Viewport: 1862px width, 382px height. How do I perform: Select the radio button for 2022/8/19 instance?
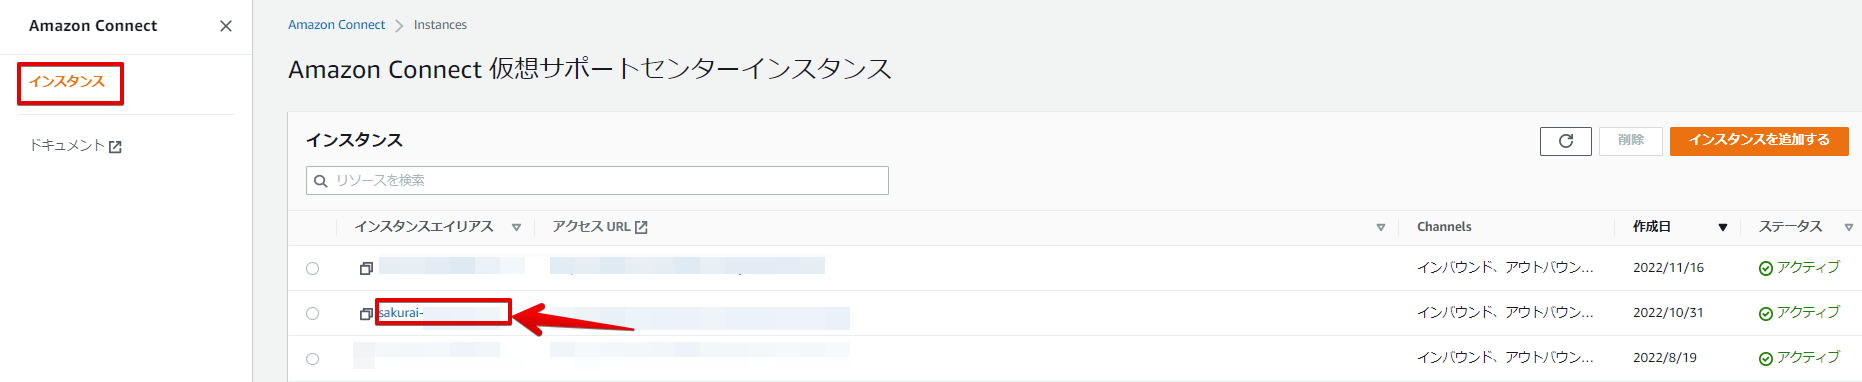tap(313, 359)
